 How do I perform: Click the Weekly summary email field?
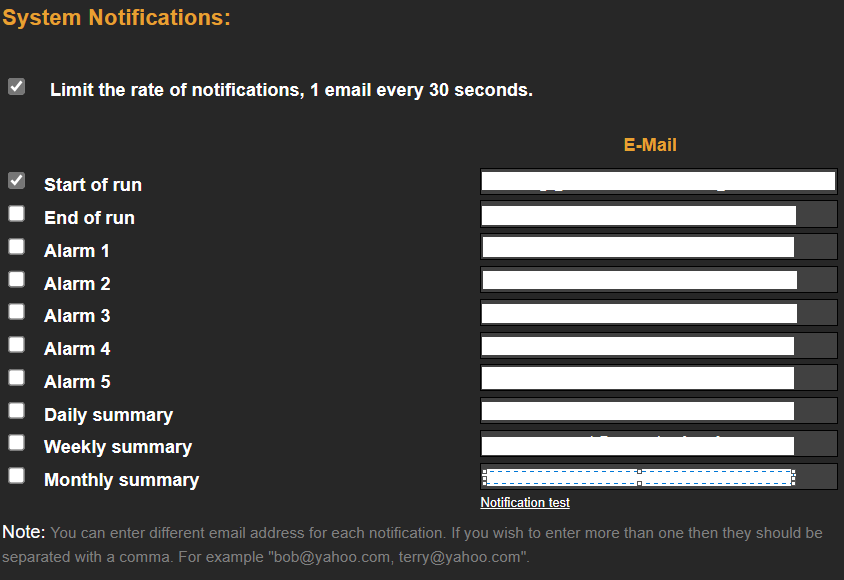pos(638,445)
